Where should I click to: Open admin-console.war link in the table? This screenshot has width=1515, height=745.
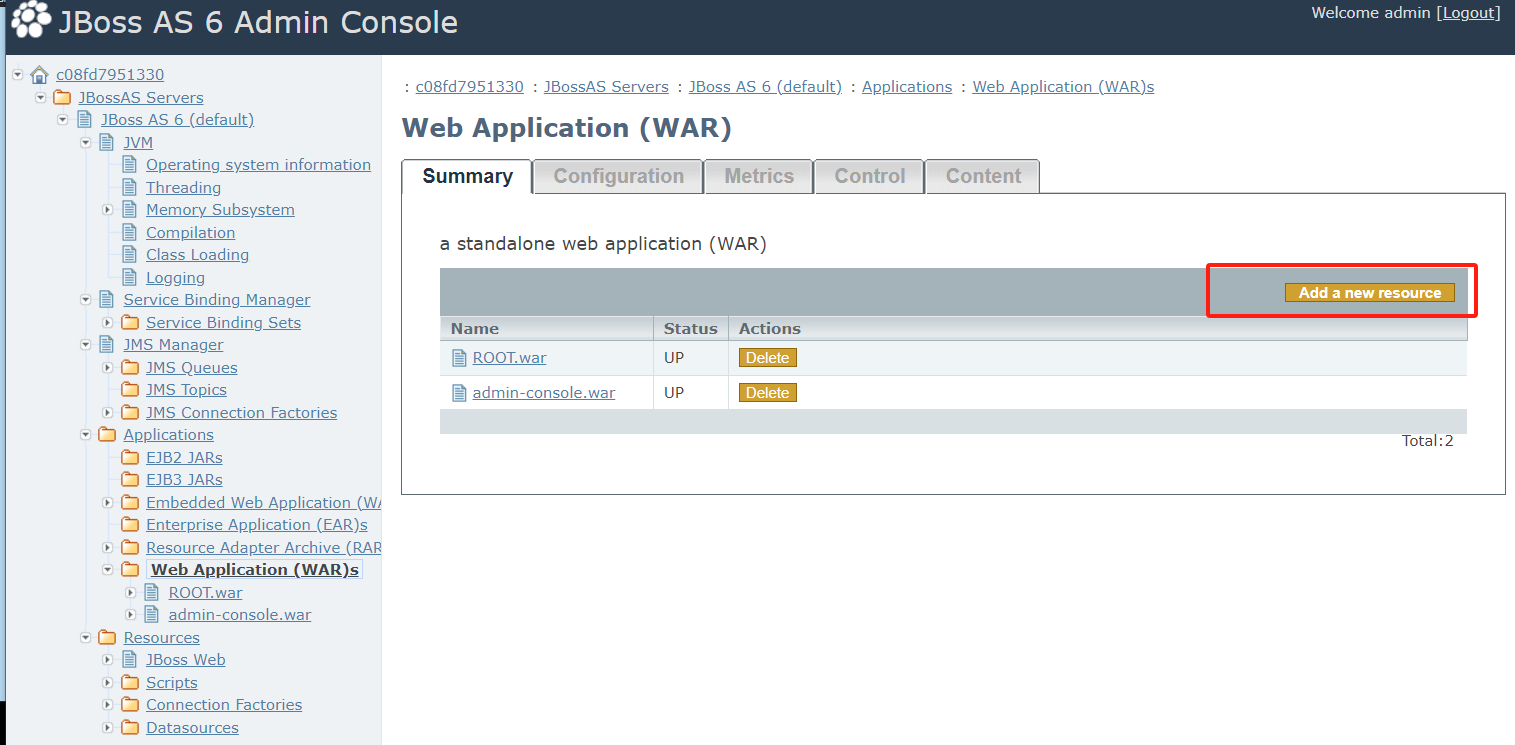(544, 393)
